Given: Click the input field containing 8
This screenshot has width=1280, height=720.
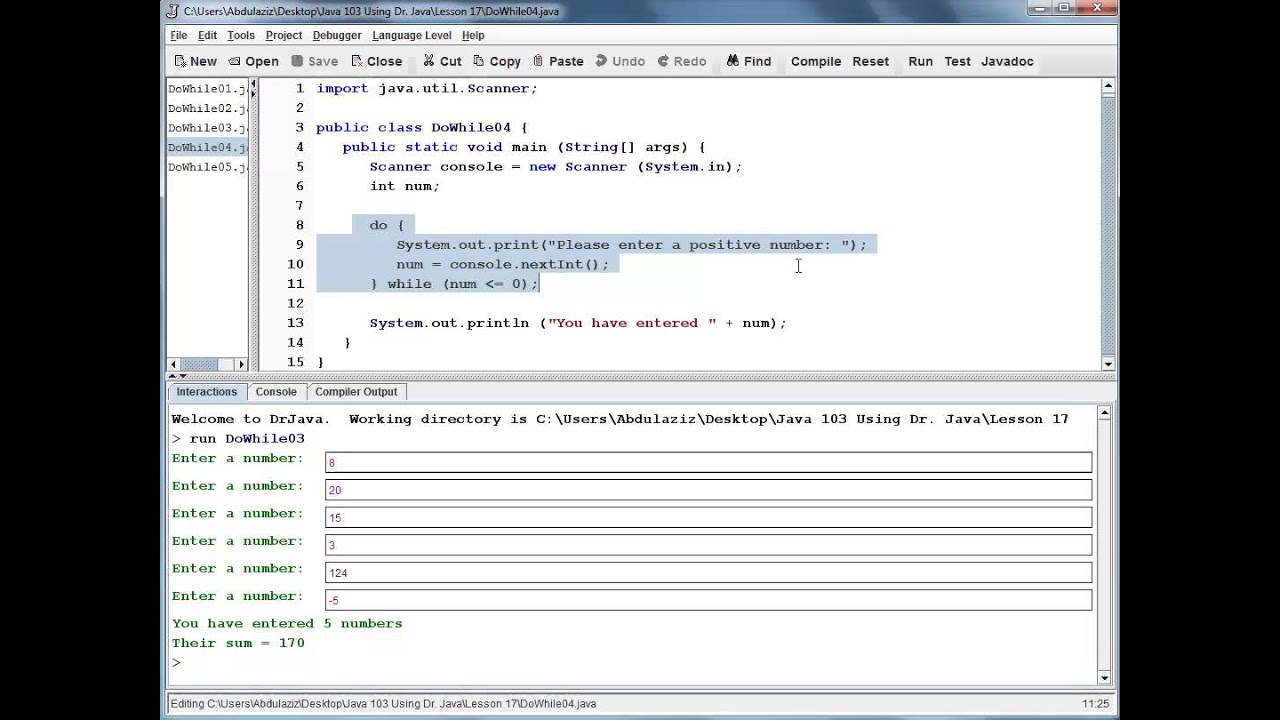Looking at the screenshot, I should [x=708, y=462].
